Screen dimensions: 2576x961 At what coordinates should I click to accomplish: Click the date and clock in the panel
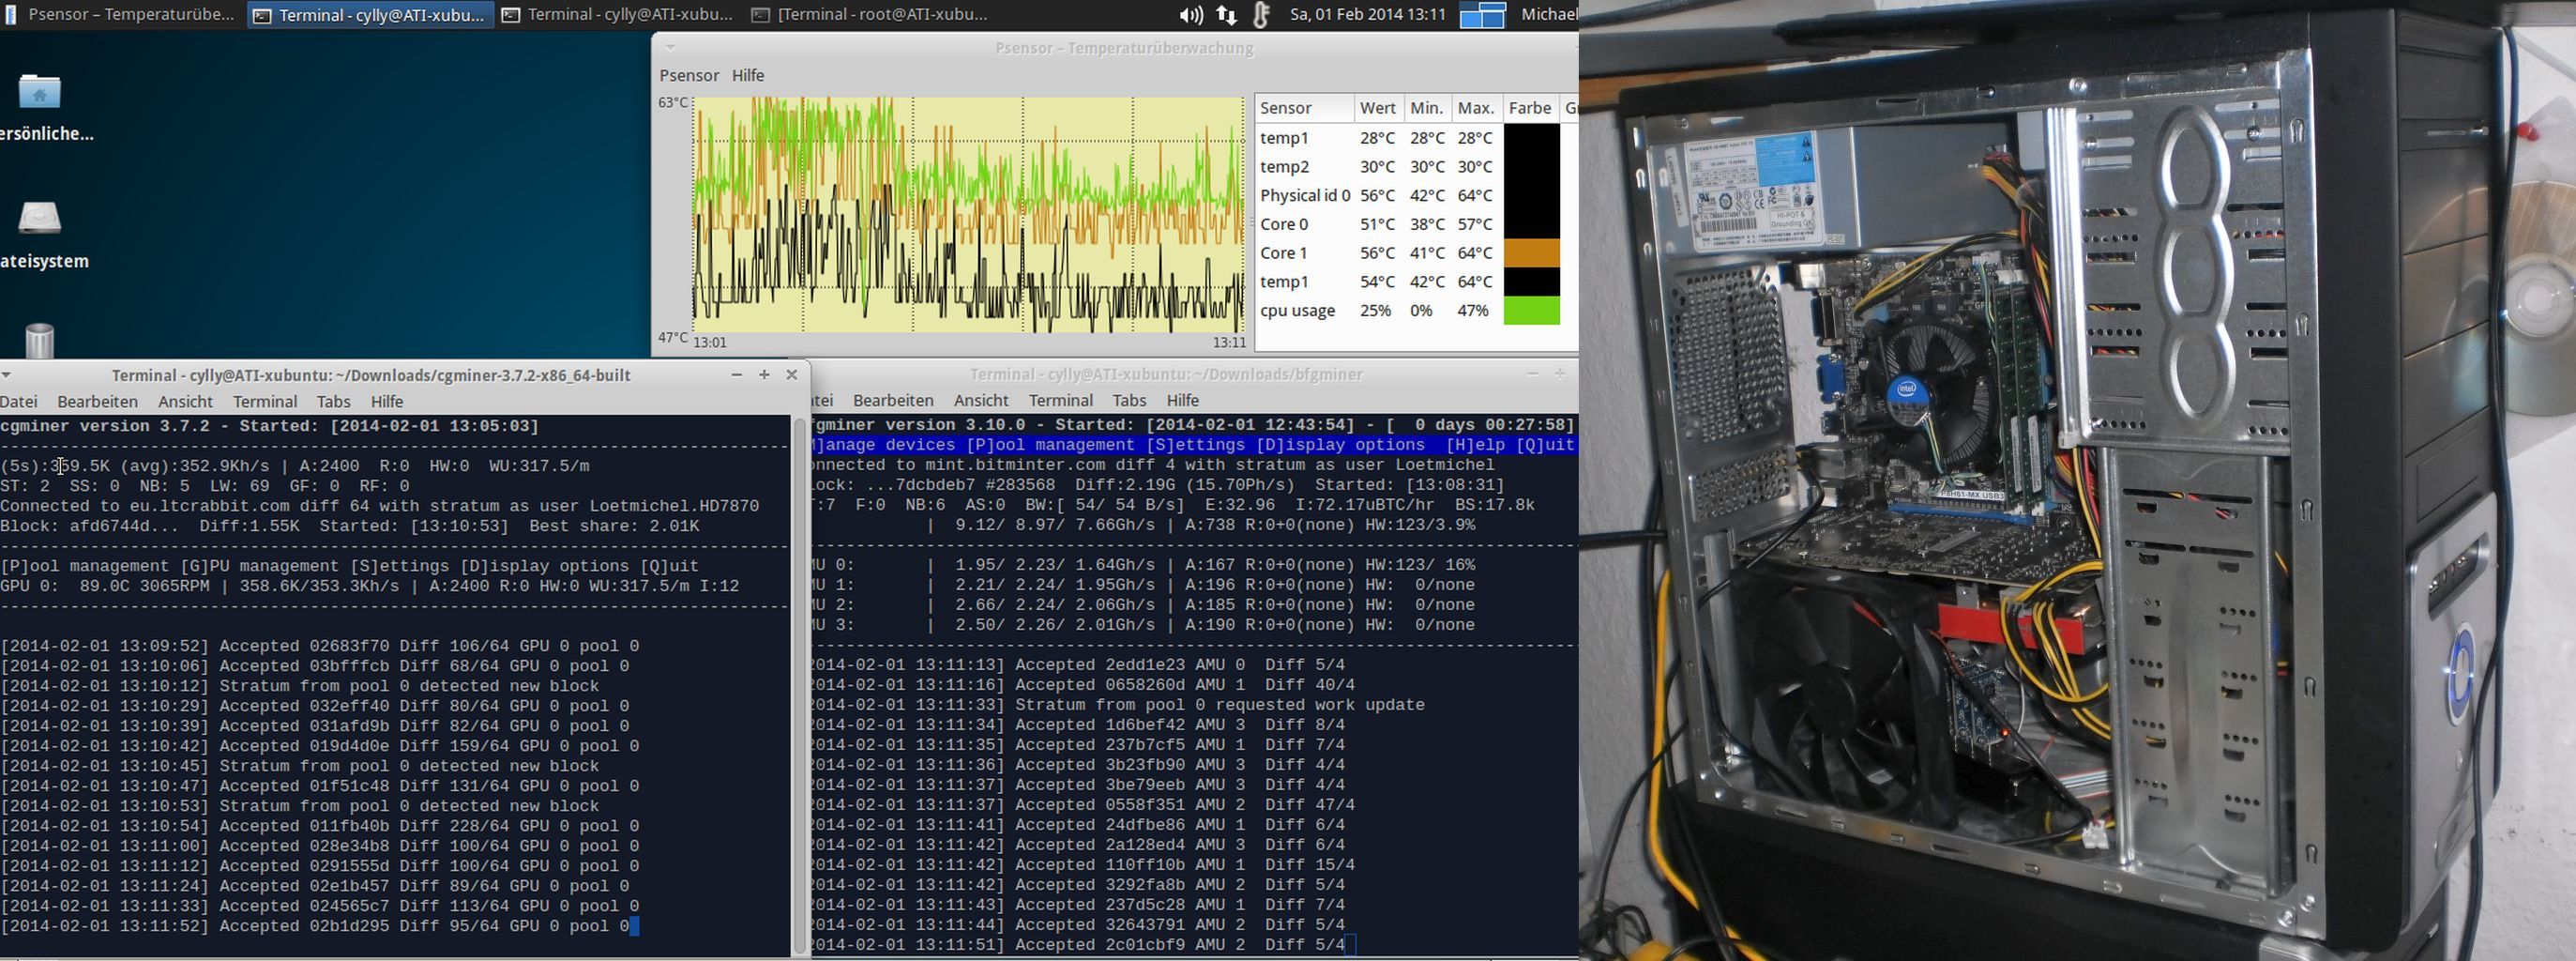coord(1368,15)
